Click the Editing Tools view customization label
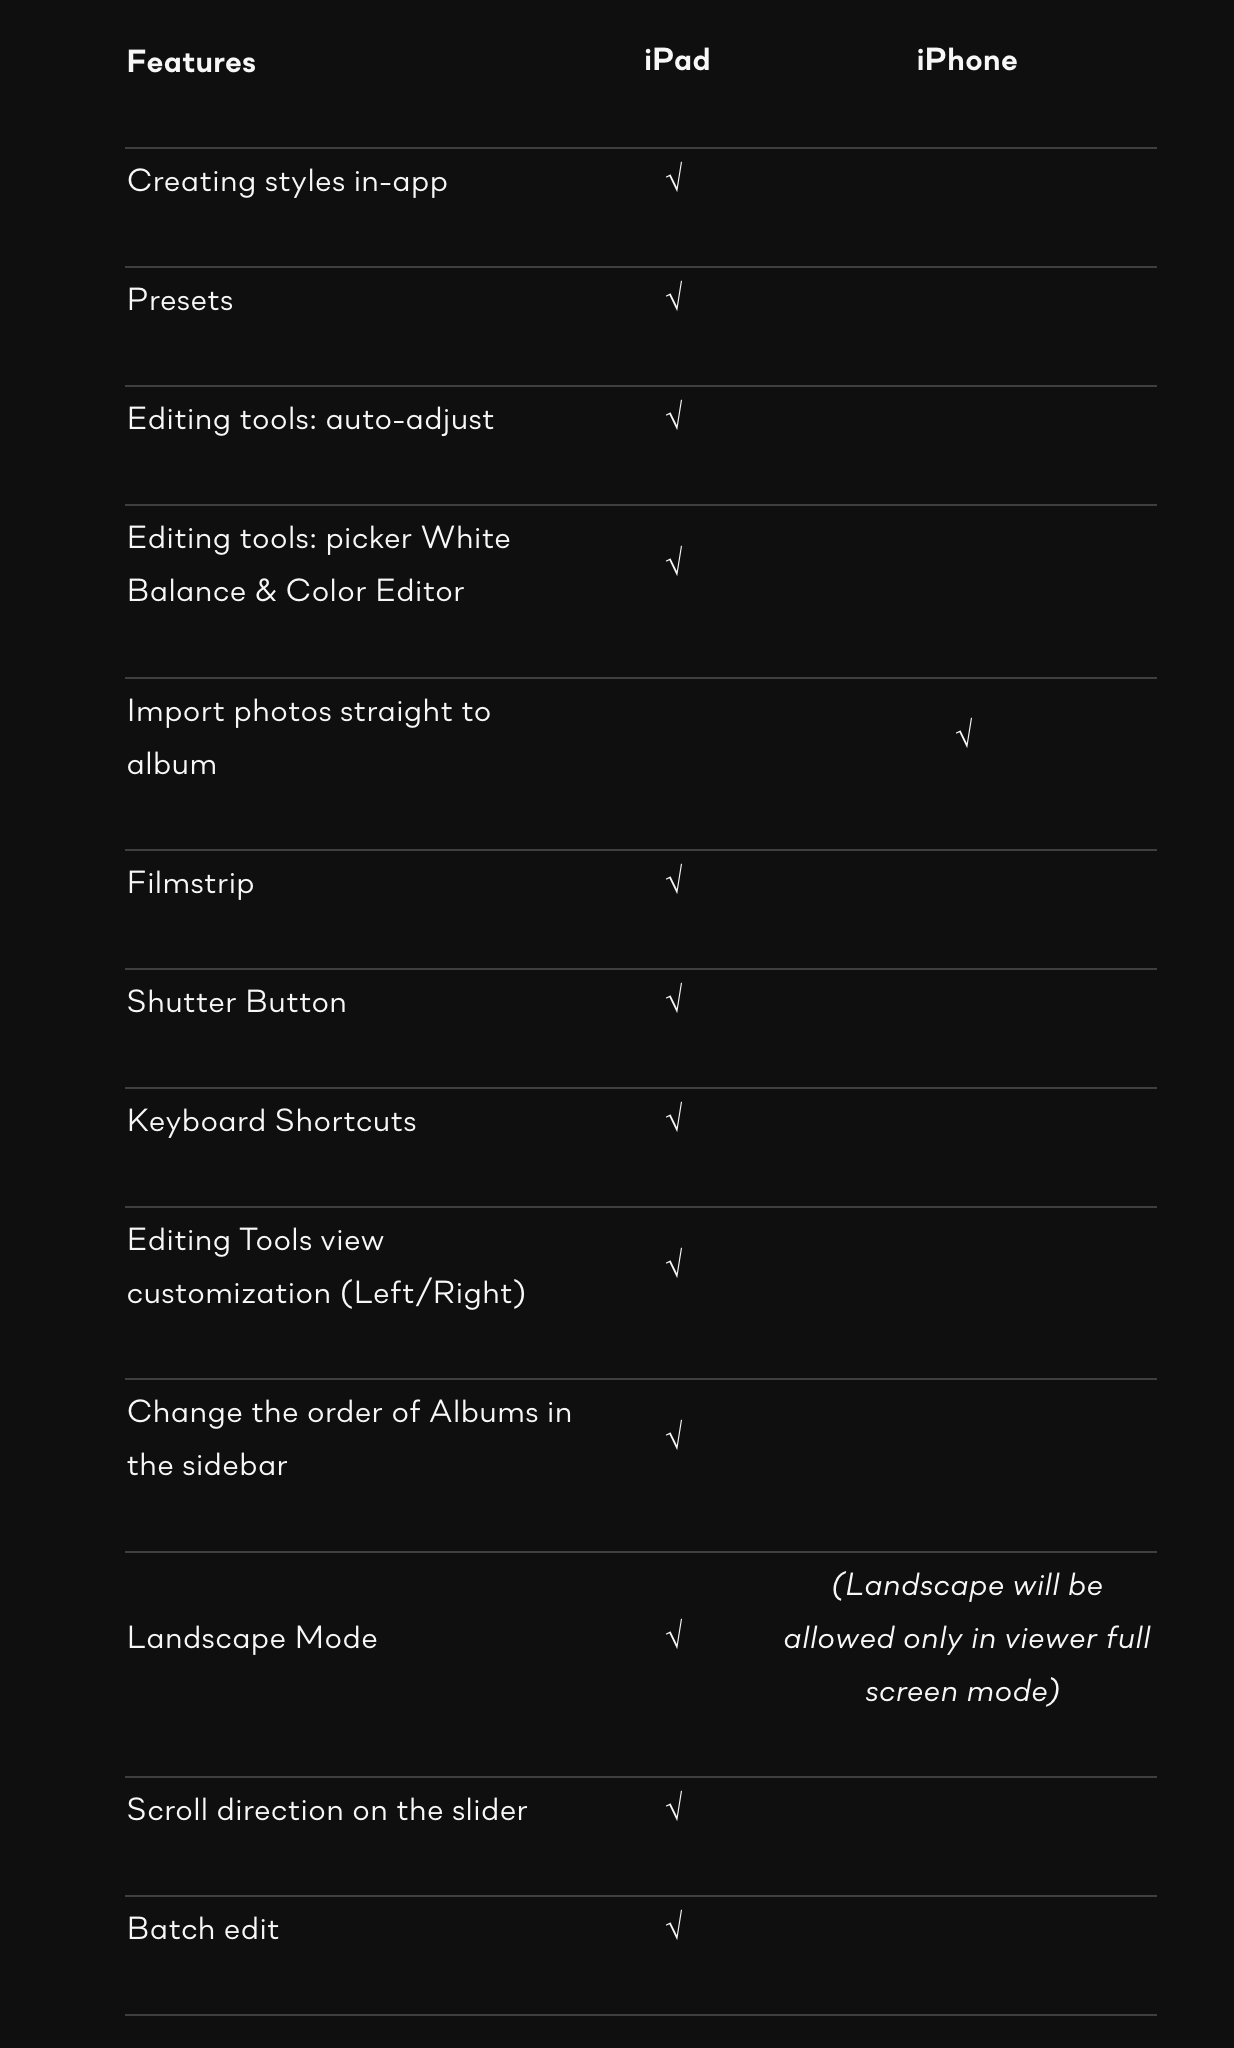Screen dimensions: 1234x2048 coord(326,1266)
